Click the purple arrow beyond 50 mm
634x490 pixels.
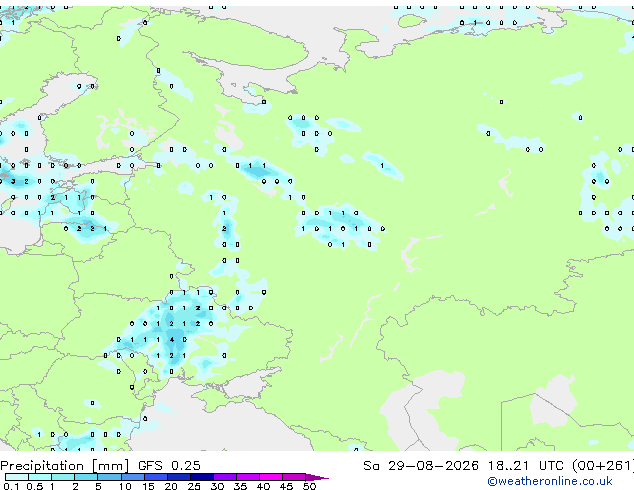click(317, 477)
